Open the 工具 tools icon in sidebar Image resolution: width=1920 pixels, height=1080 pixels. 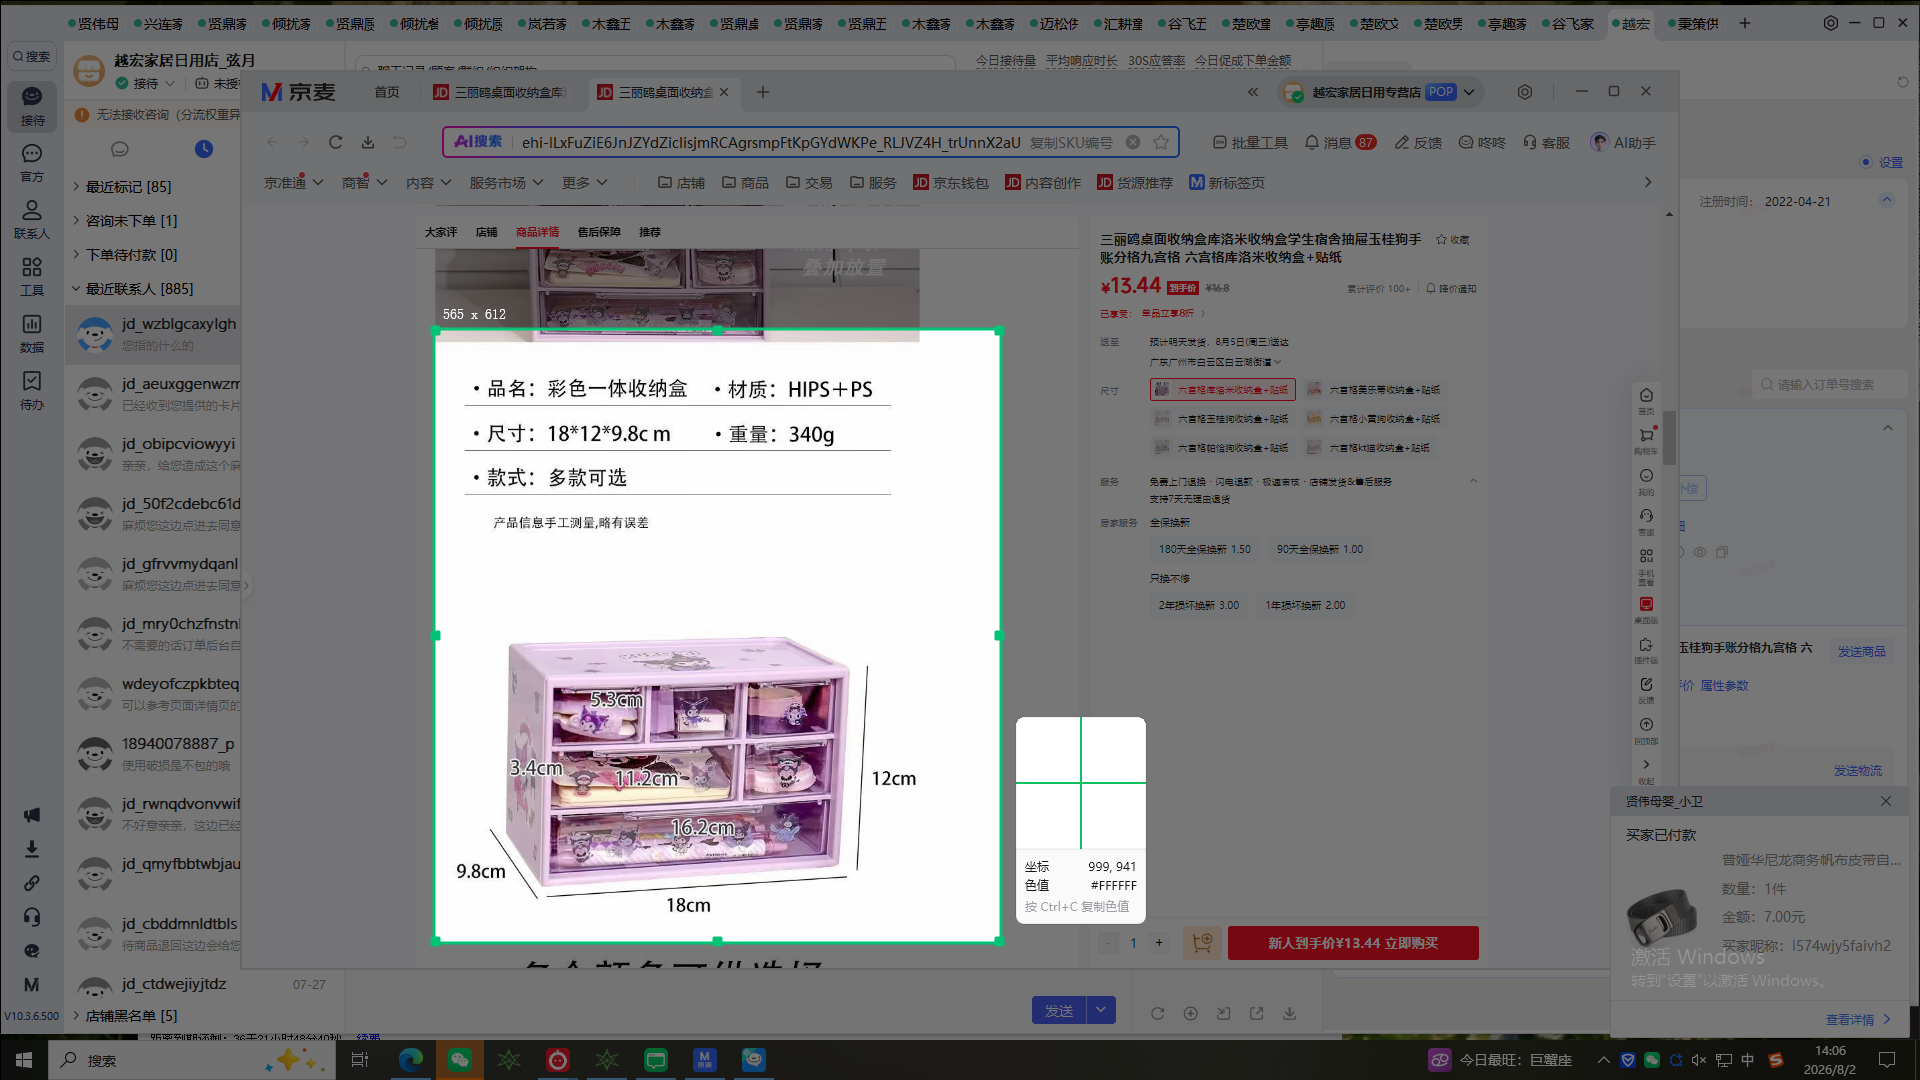point(32,276)
